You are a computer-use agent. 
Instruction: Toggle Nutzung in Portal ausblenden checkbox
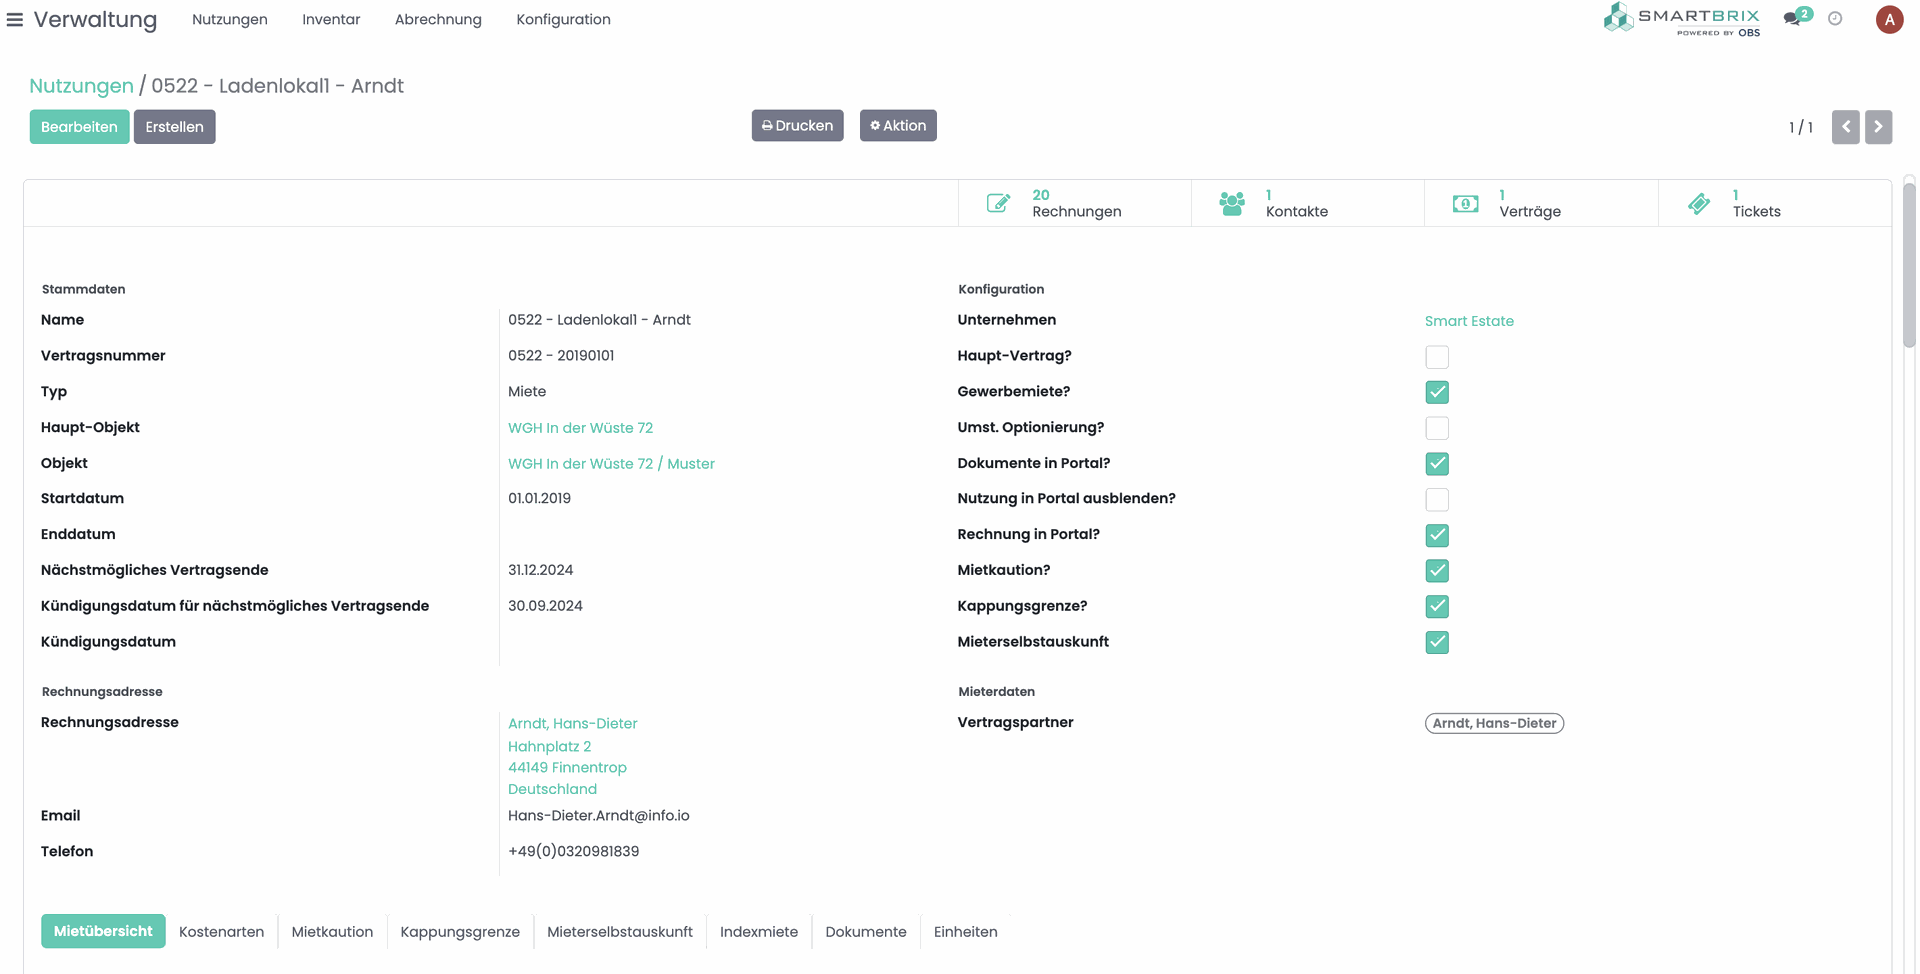1437,499
